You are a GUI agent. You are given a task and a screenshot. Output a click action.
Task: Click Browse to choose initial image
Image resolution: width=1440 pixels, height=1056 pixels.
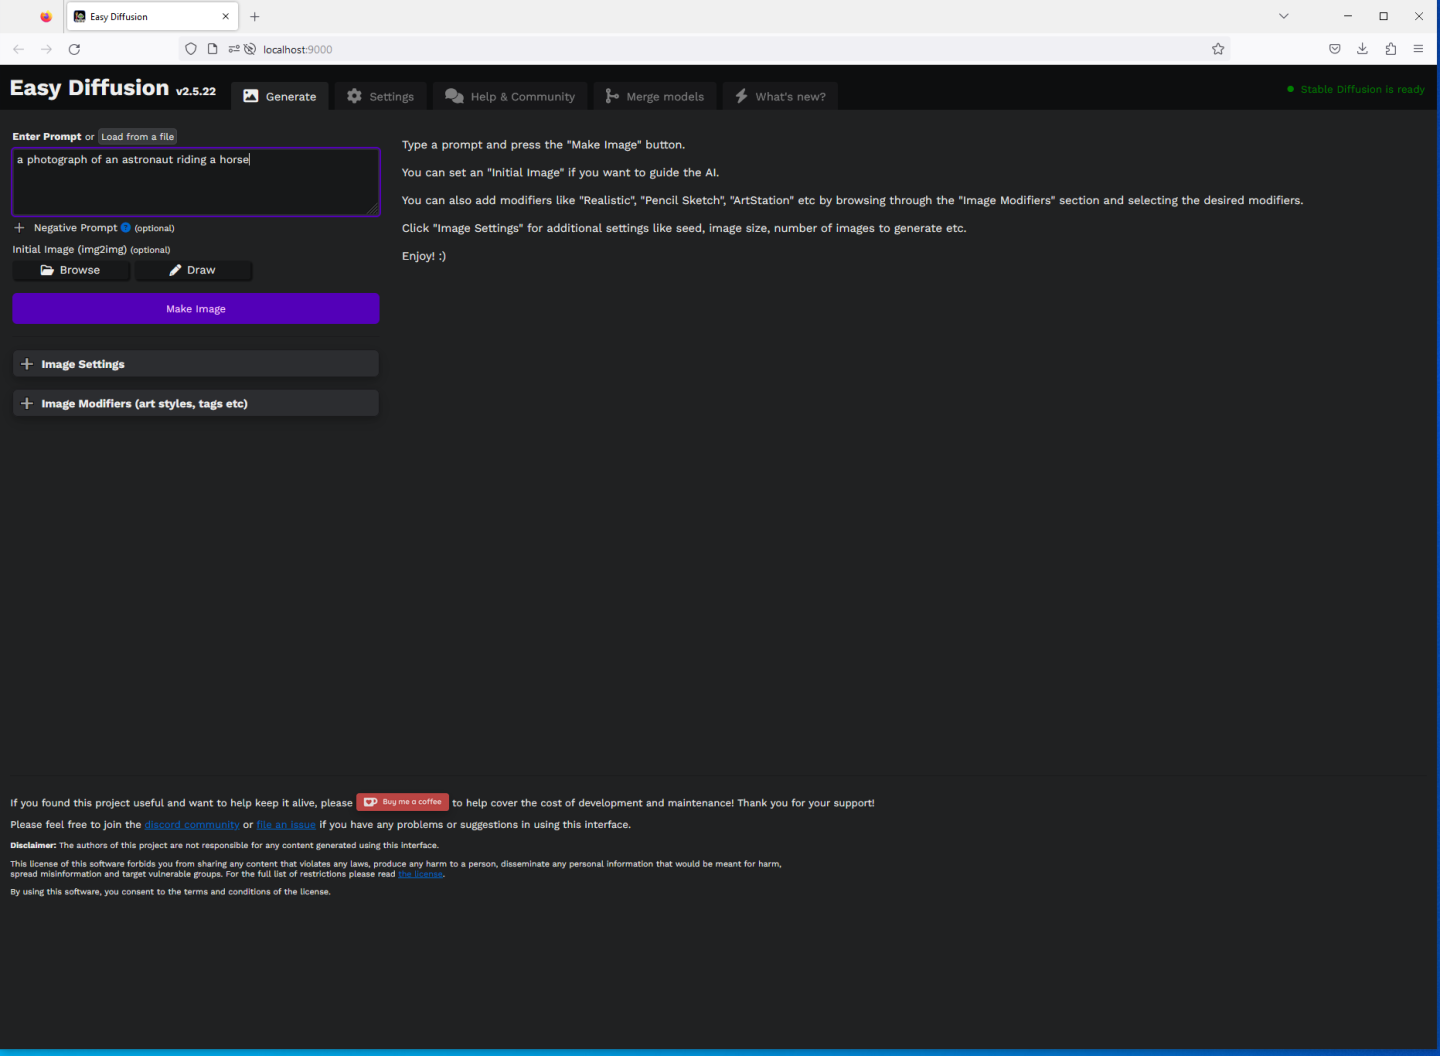71,270
